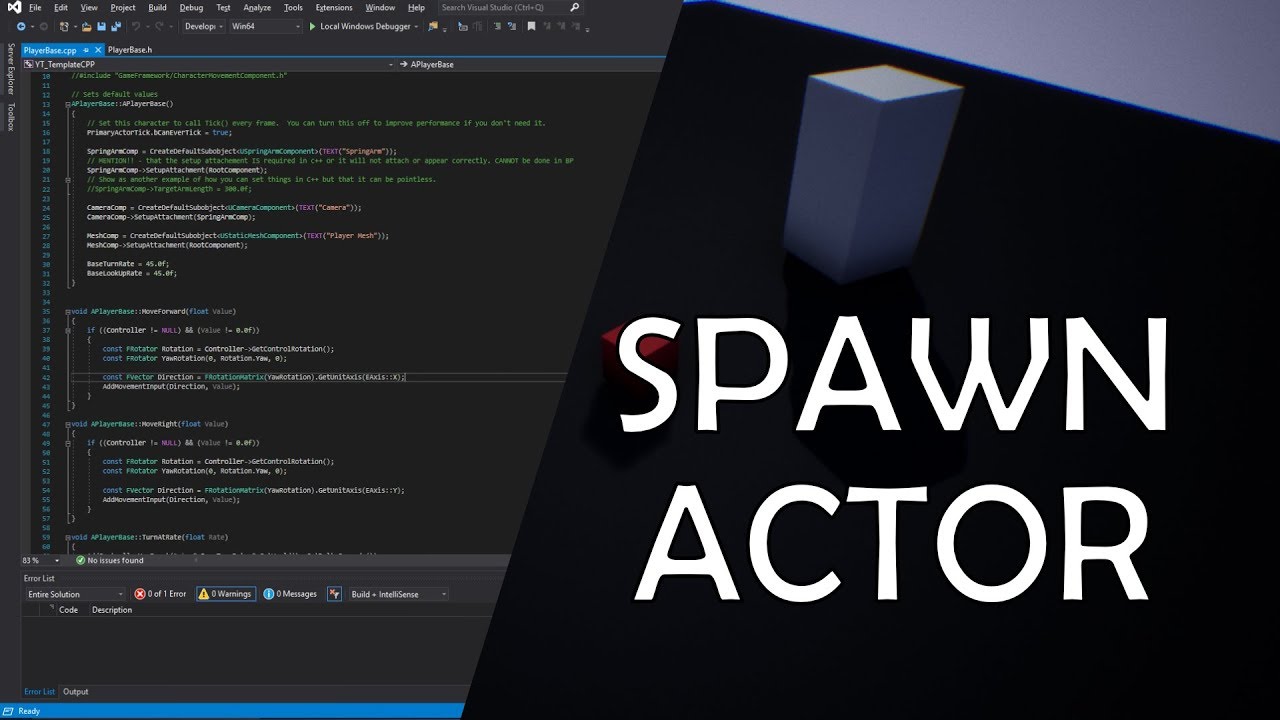Pin the PlayerBase.cpp tab
Image resolution: width=1280 pixels, height=720 pixels.
pyautogui.click(x=86, y=49)
